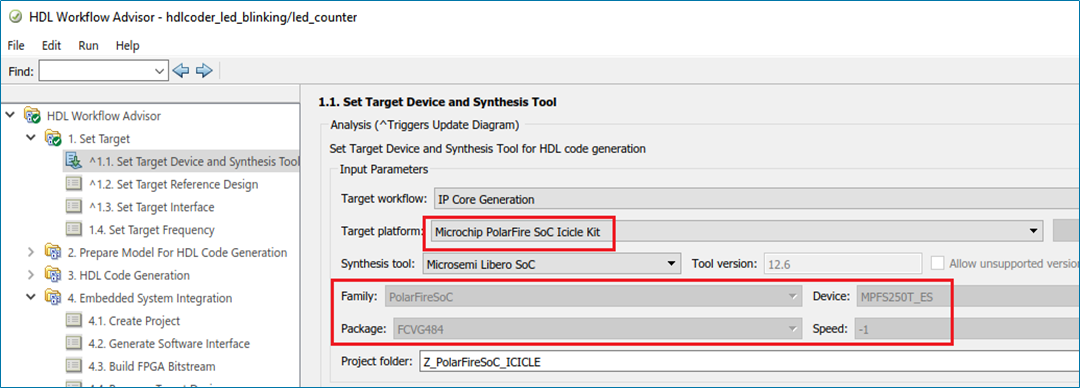Open the Help menu
1080x388 pixels.
click(x=127, y=46)
